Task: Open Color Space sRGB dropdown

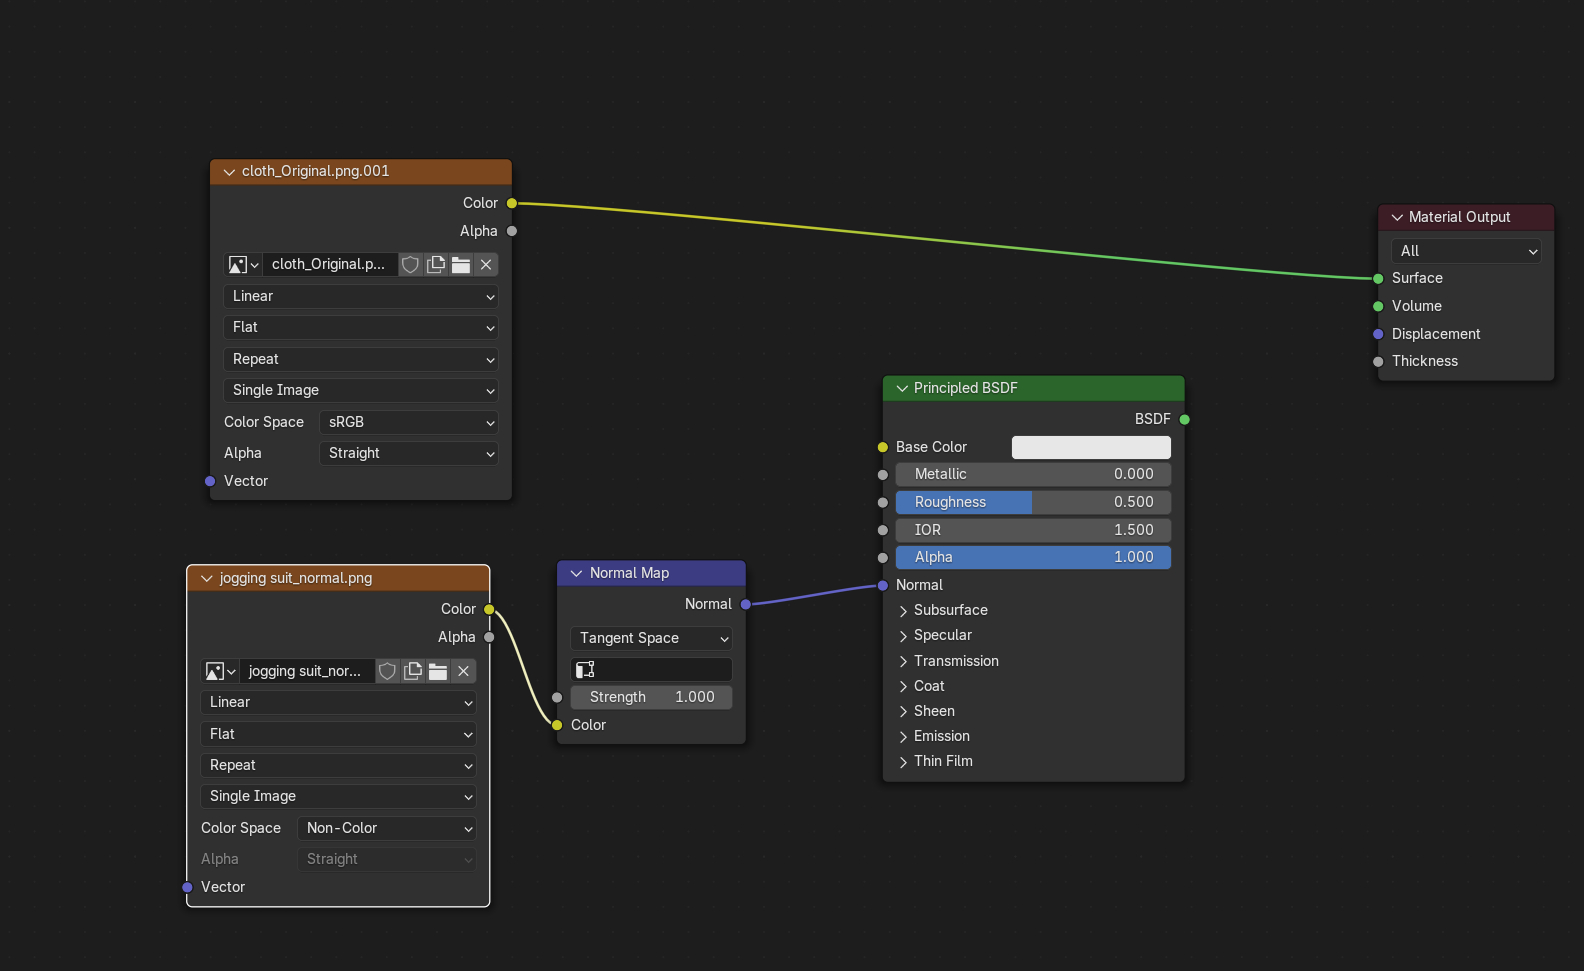Action: pos(408,422)
